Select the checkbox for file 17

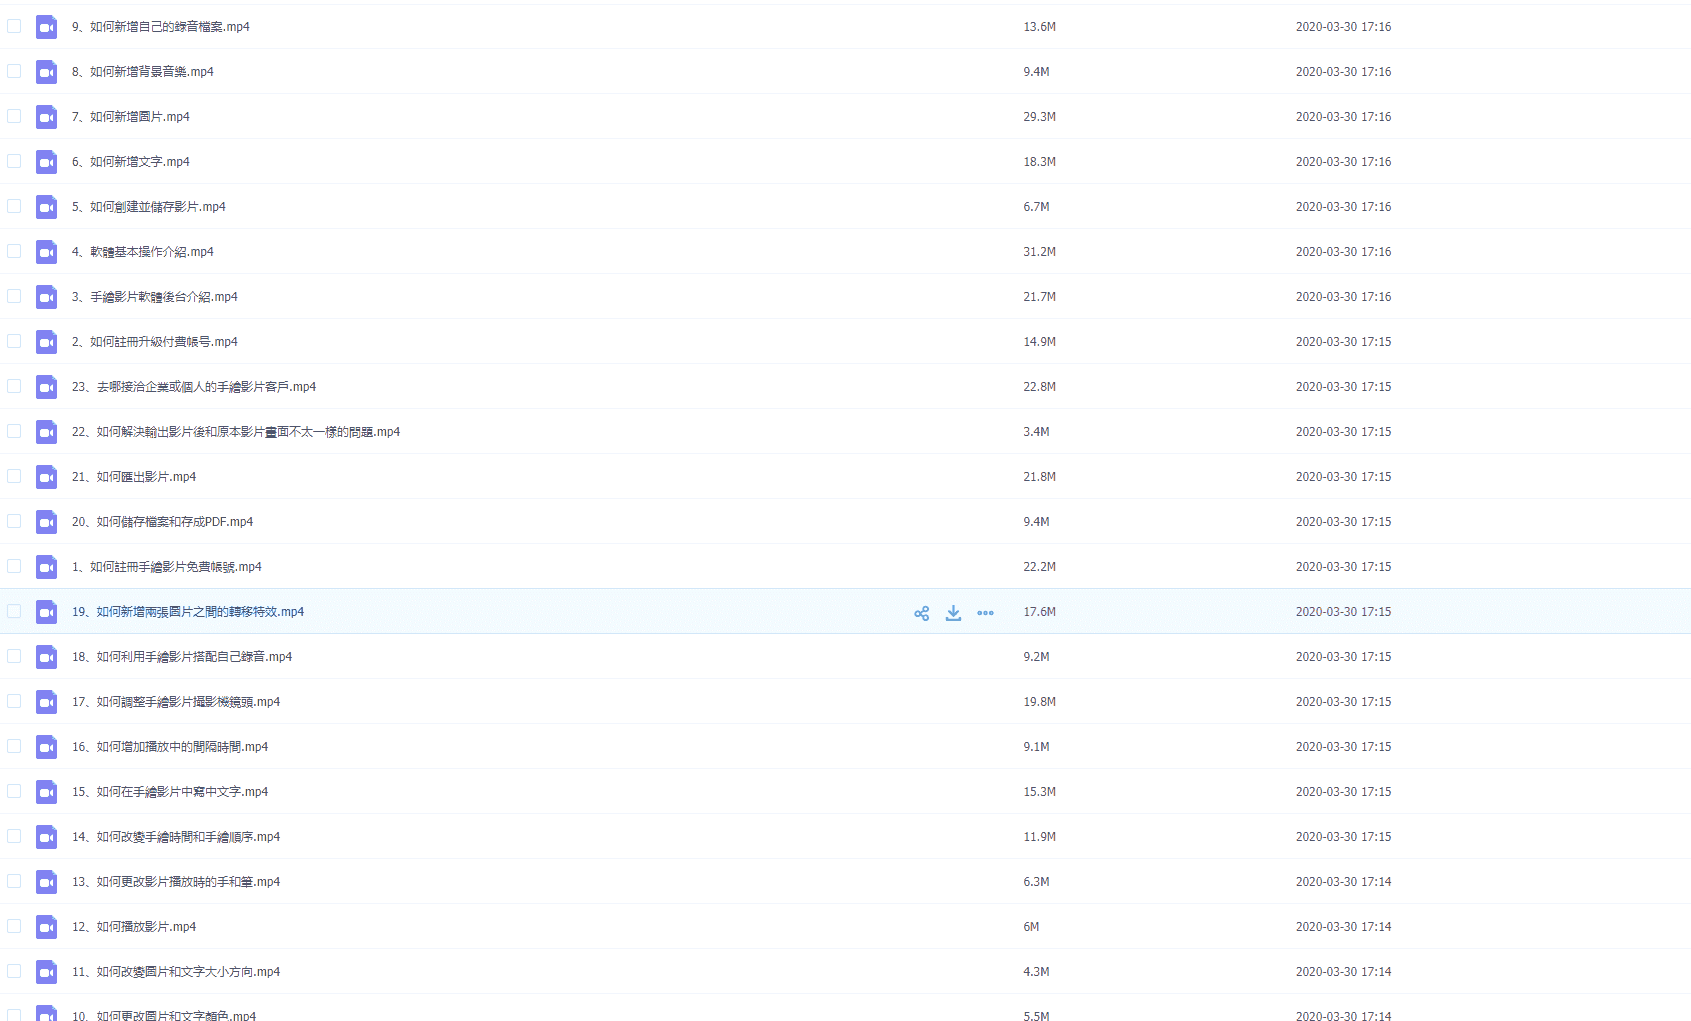pos(14,701)
